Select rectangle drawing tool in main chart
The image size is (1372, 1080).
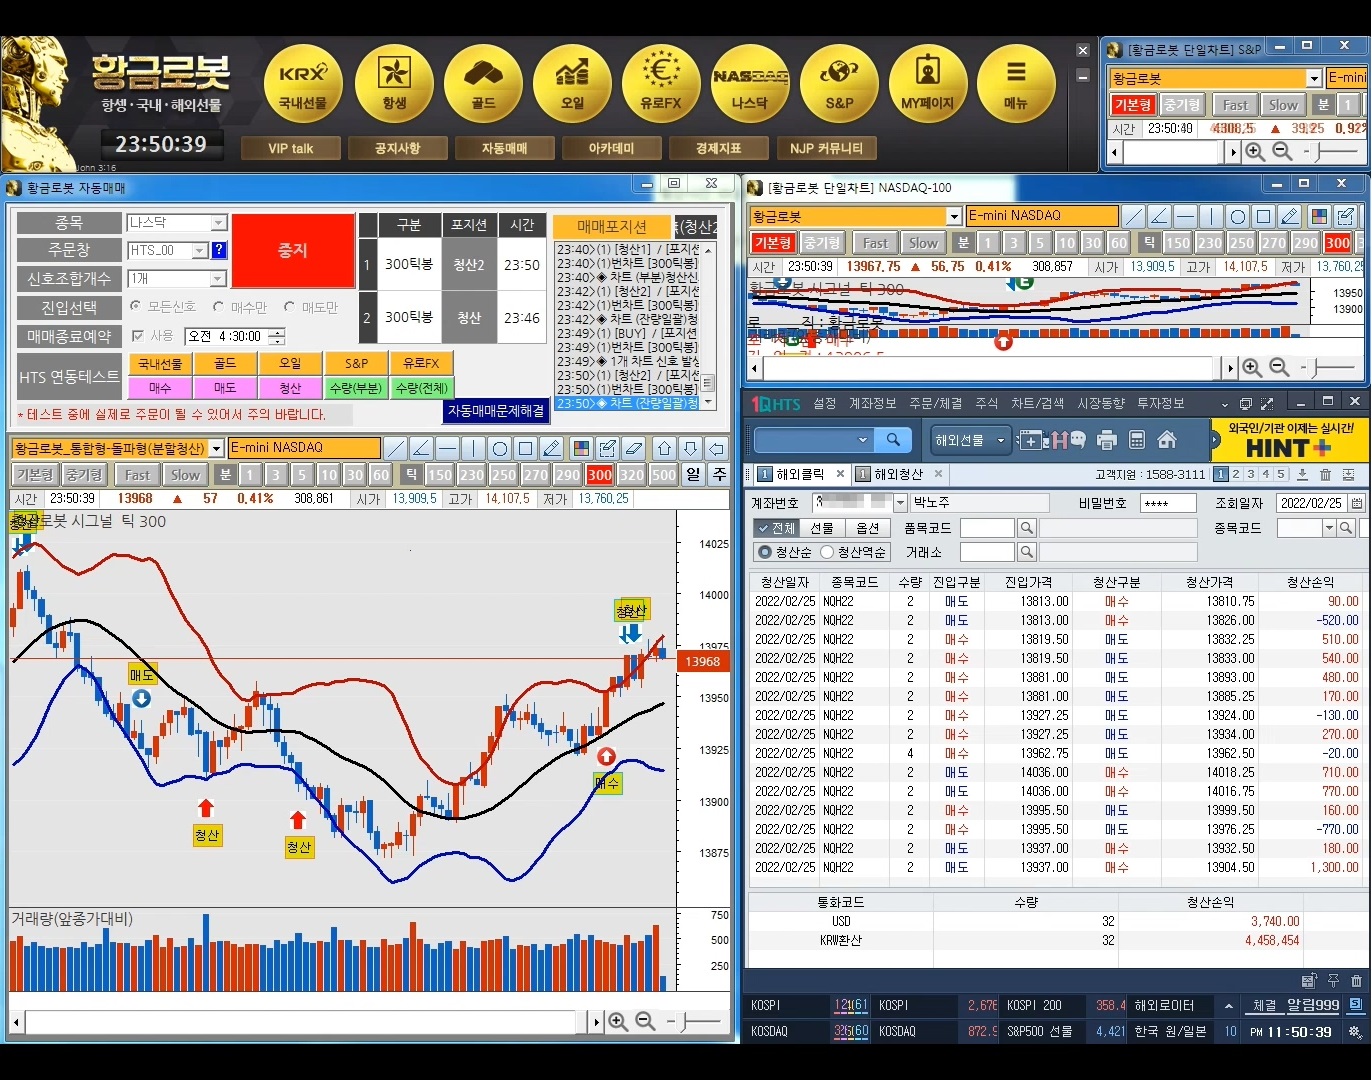coord(526,448)
